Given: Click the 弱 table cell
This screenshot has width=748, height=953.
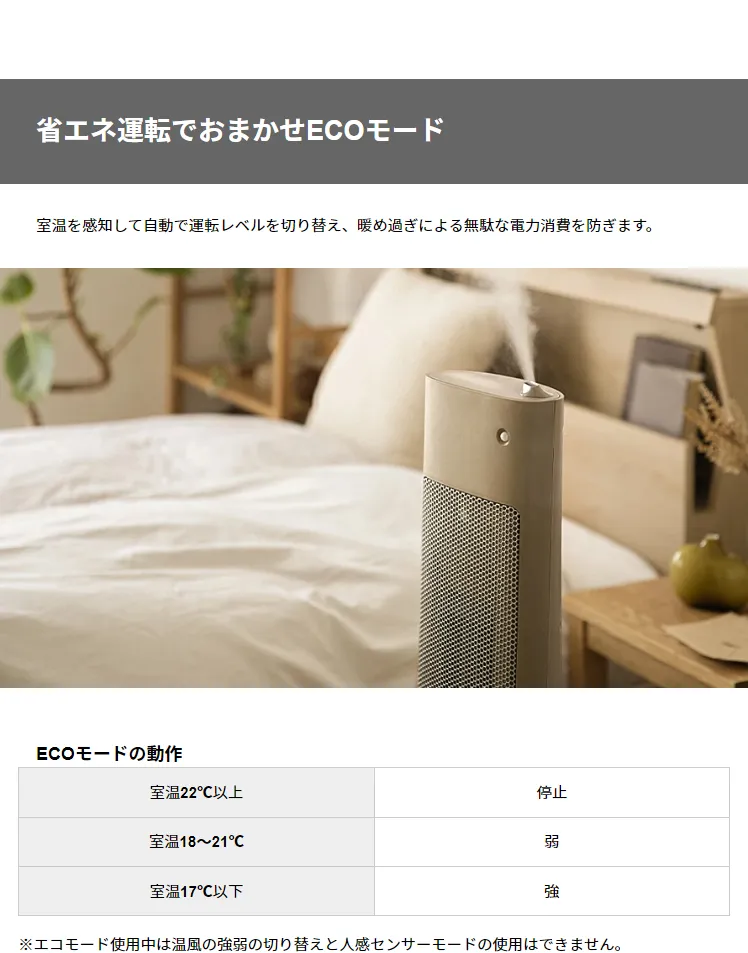Looking at the screenshot, I should tap(552, 842).
